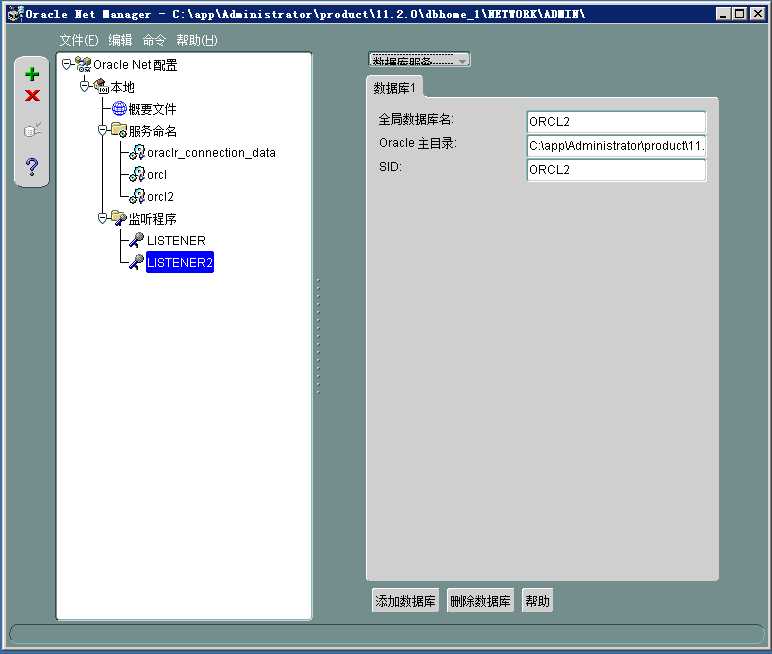Image resolution: width=772 pixels, height=654 pixels.
Task: Select 监听程序 tree item
Action: click(x=152, y=219)
